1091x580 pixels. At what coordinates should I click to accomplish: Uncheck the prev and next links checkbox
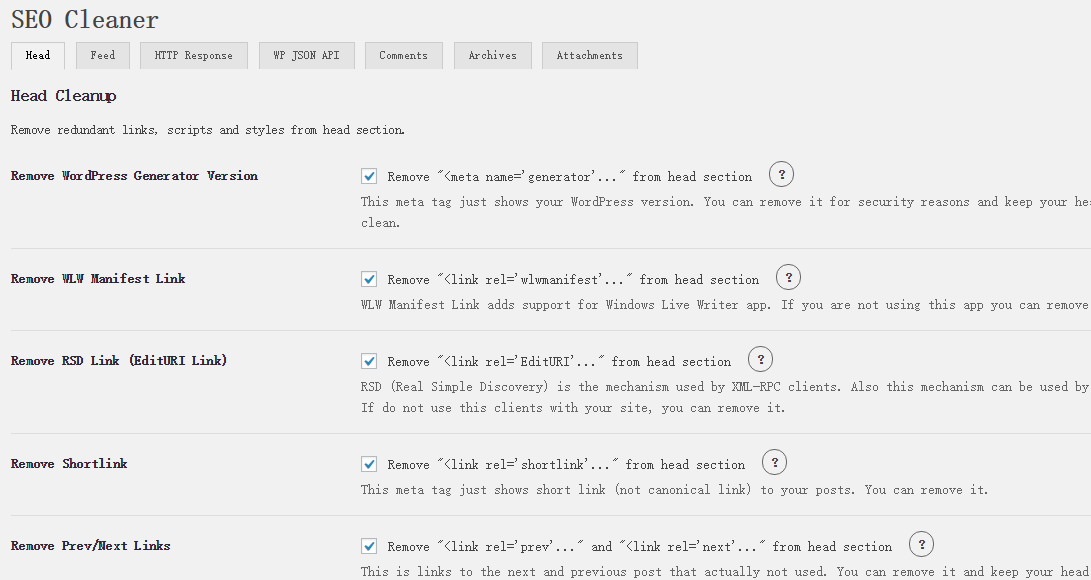tap(369, 546)
